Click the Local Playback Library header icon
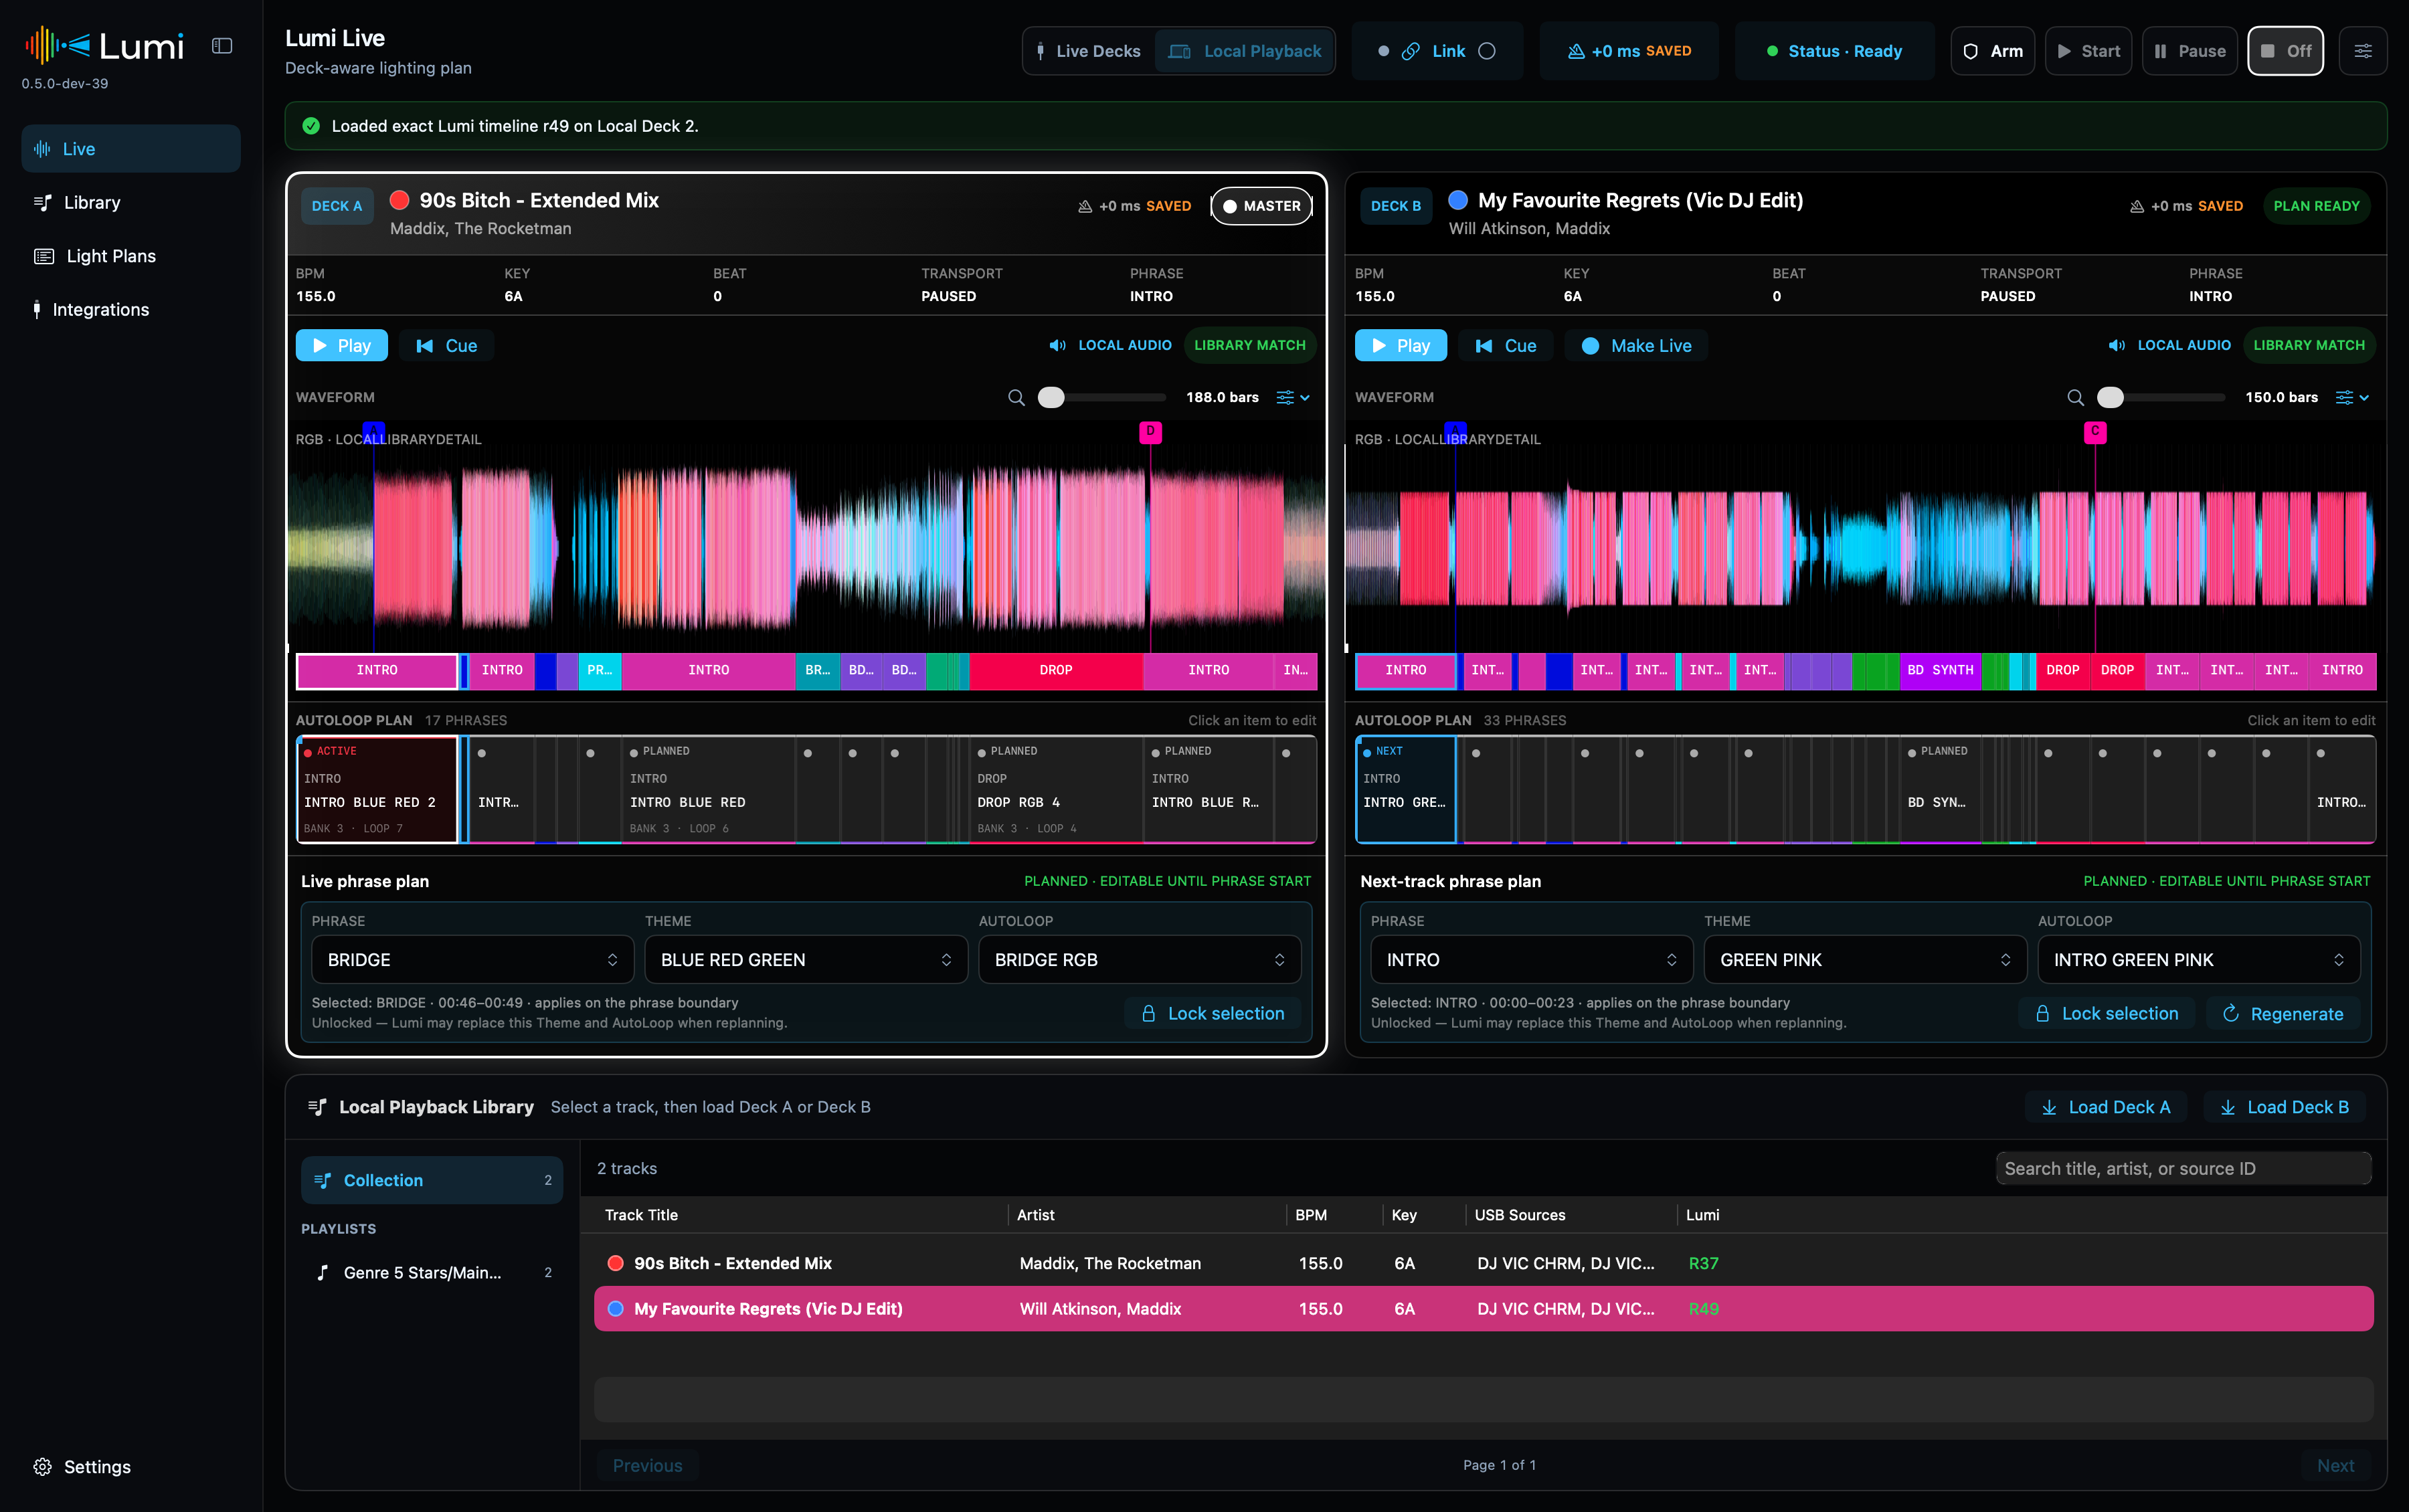Image resolution: width=2409 pixels, height=1512 pixels. (x=317, y=1107)
